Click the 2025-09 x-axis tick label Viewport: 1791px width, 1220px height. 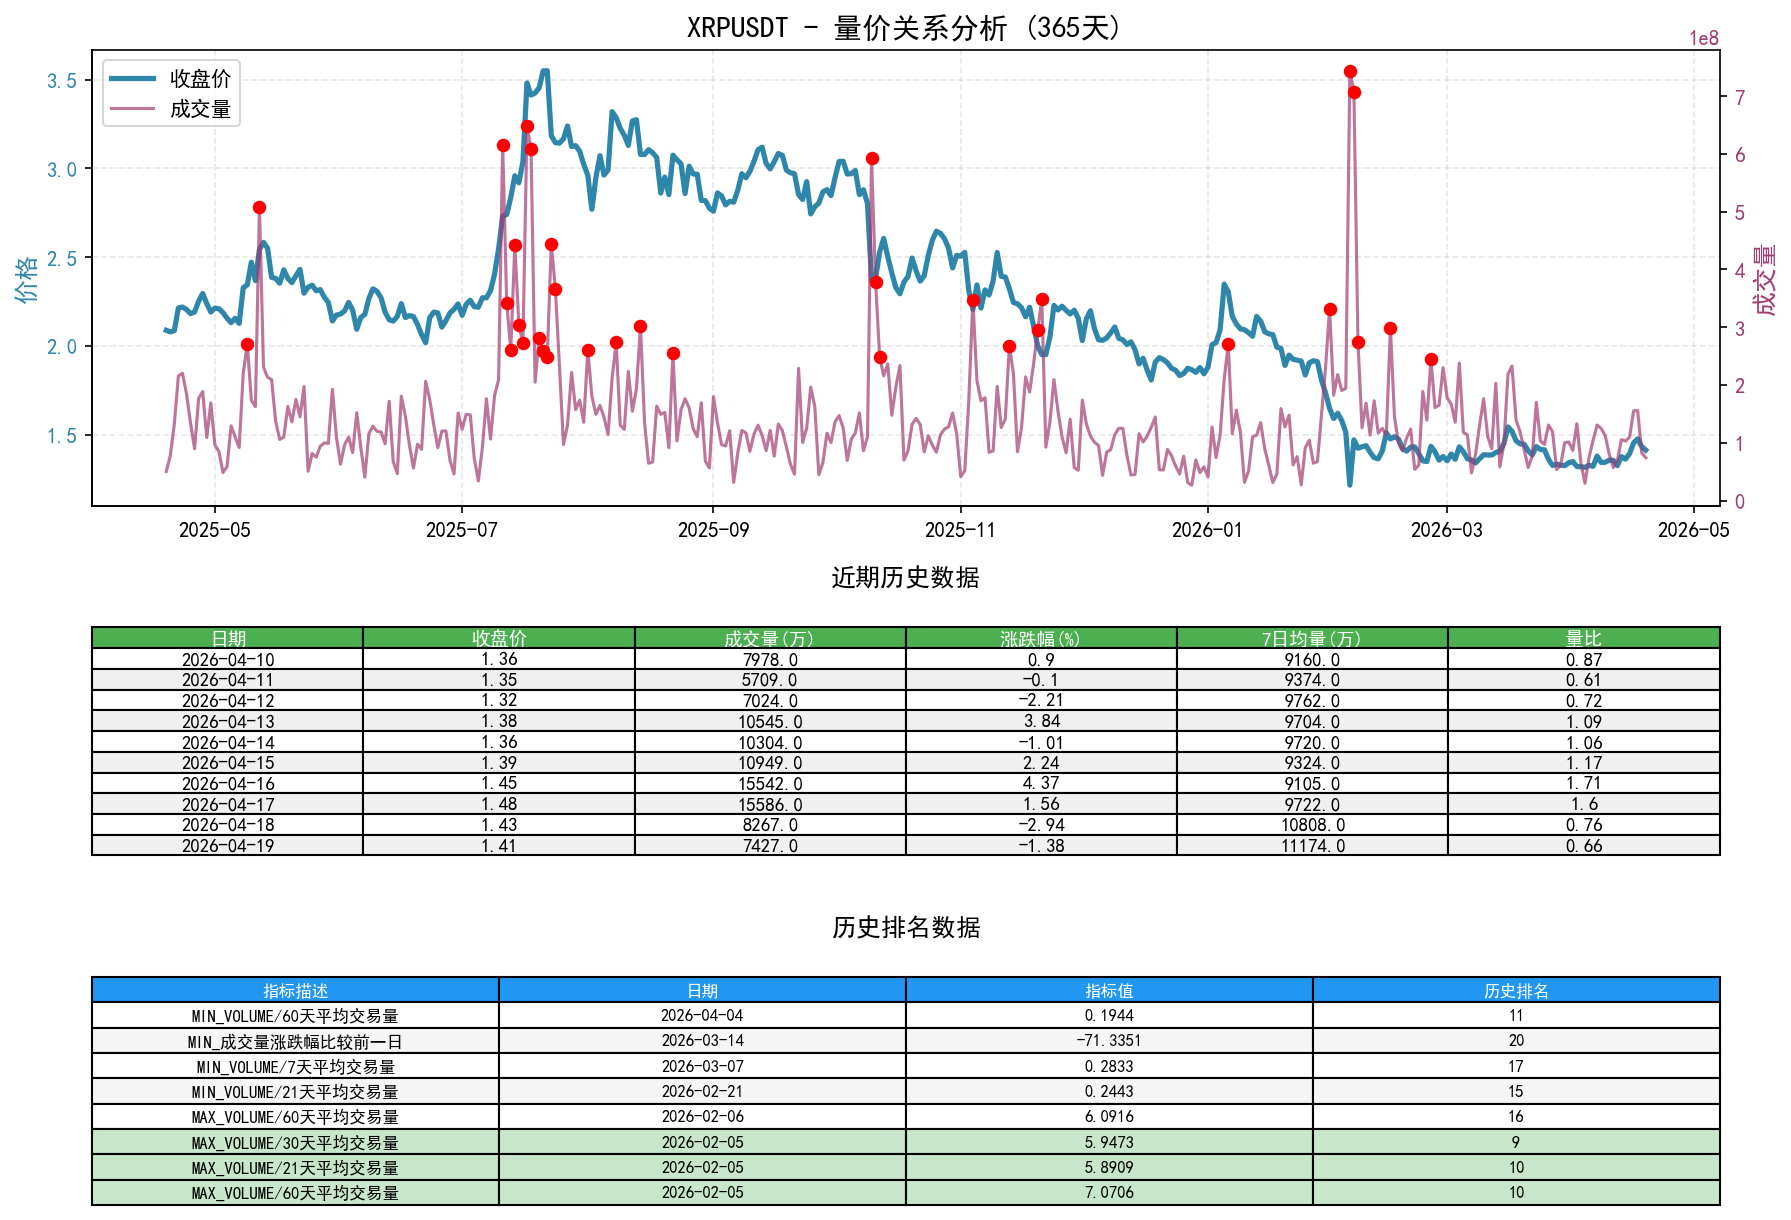click(x=713, y=530)
